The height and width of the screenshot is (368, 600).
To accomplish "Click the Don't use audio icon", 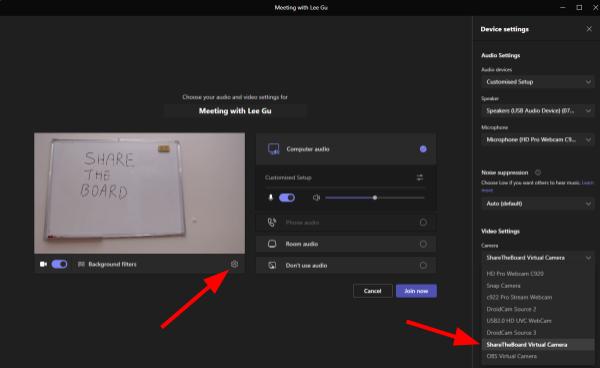I will point(272,265).
